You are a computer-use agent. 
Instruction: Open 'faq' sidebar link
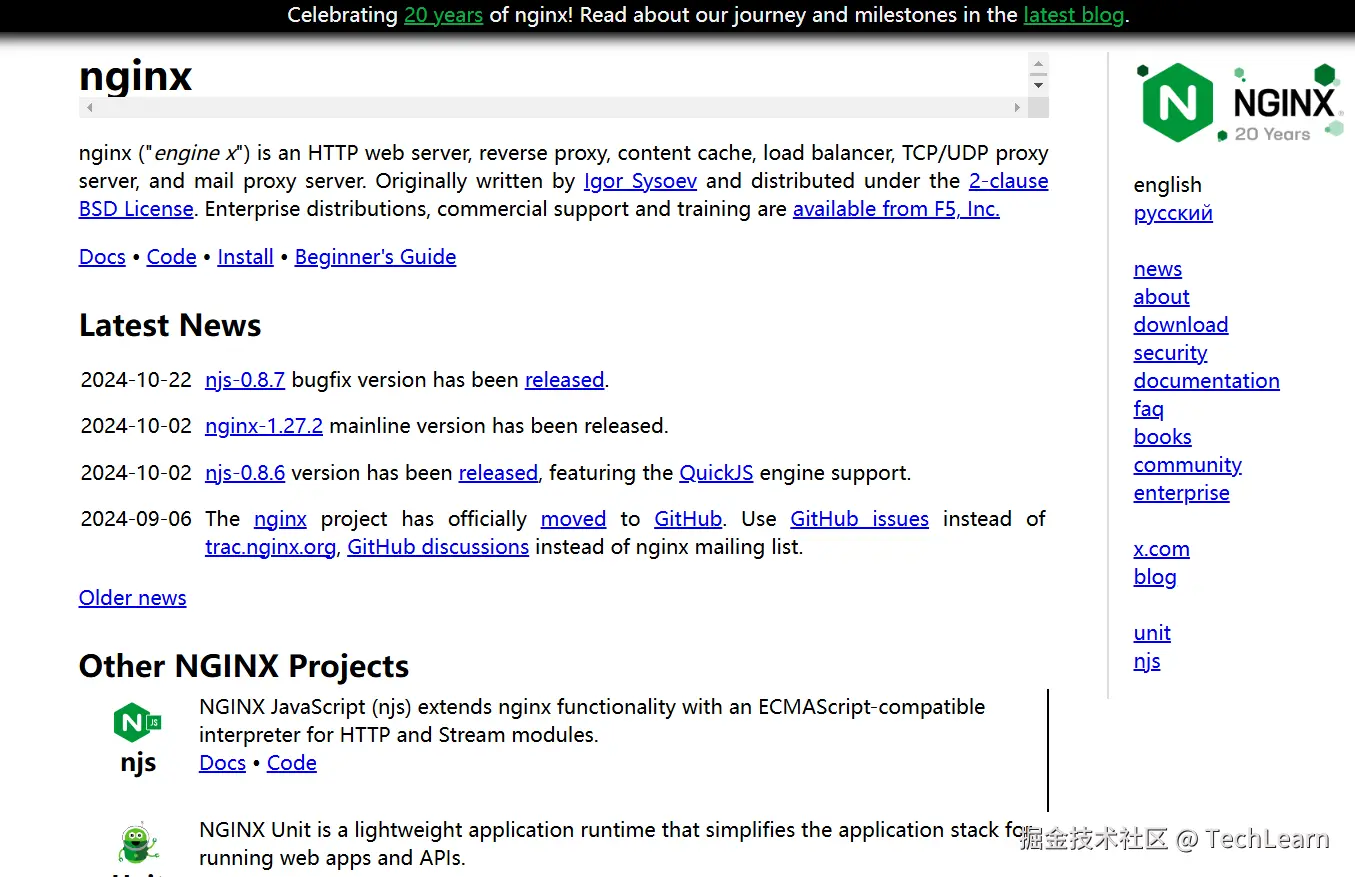point(1149,409)
